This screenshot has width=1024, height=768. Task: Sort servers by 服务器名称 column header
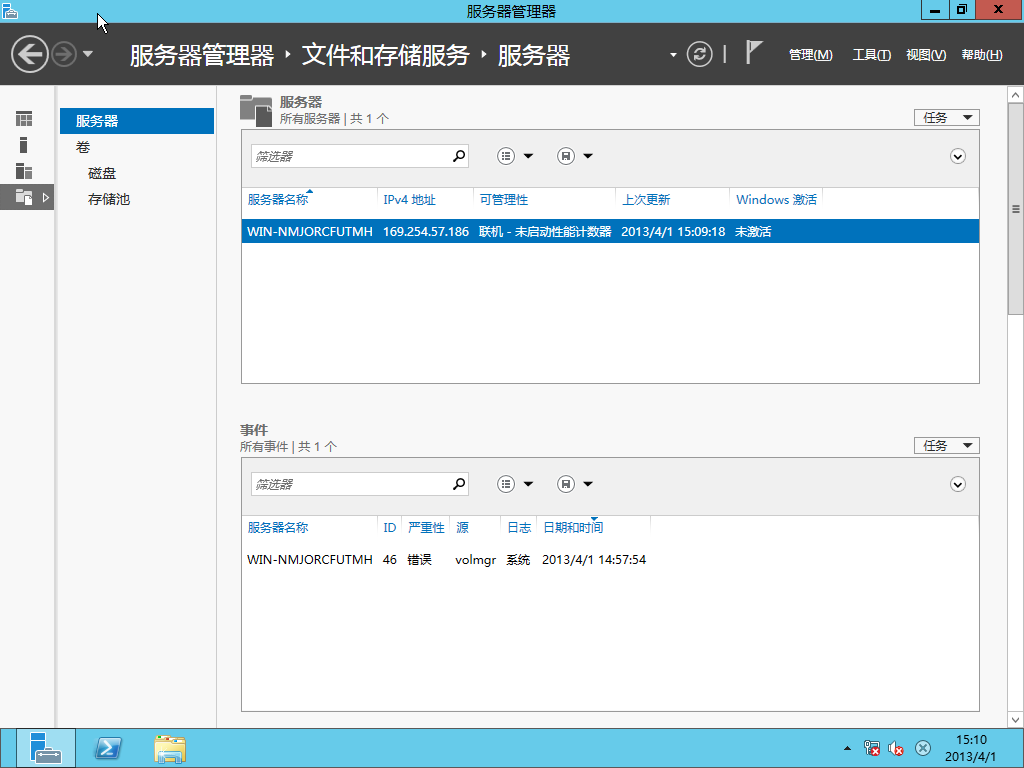coord(278,200)
